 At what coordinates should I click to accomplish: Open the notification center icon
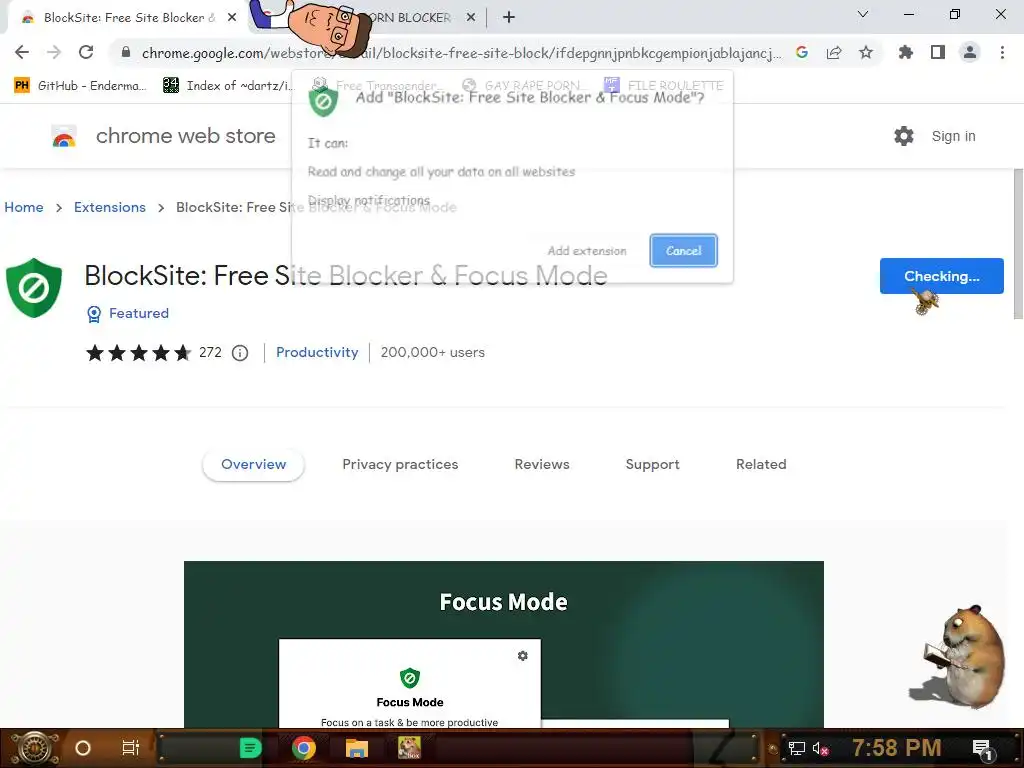[x=982, y=749]
